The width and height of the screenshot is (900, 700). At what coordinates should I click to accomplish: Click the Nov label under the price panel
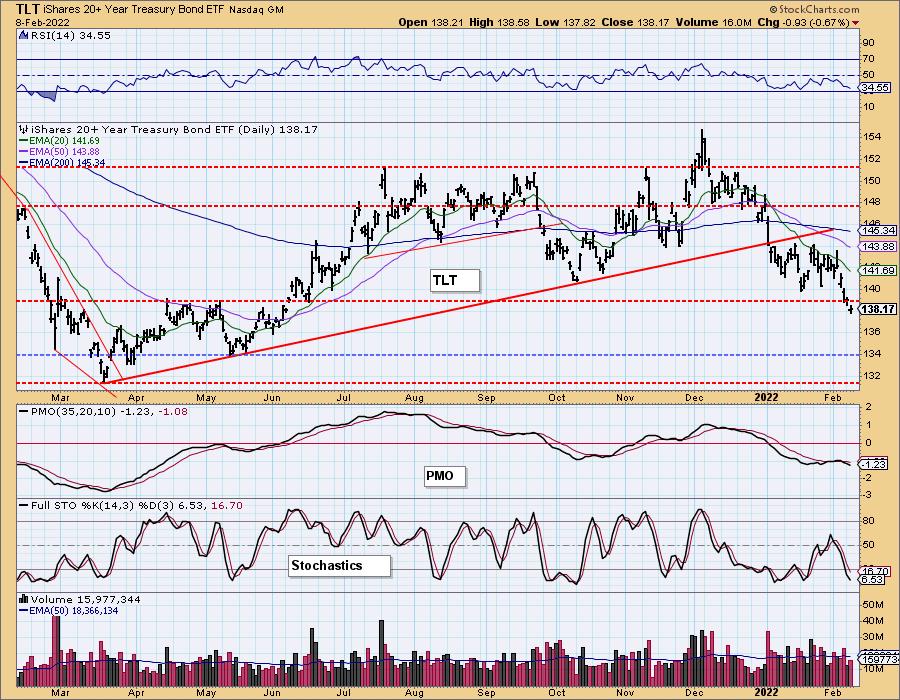pos(625,398)
